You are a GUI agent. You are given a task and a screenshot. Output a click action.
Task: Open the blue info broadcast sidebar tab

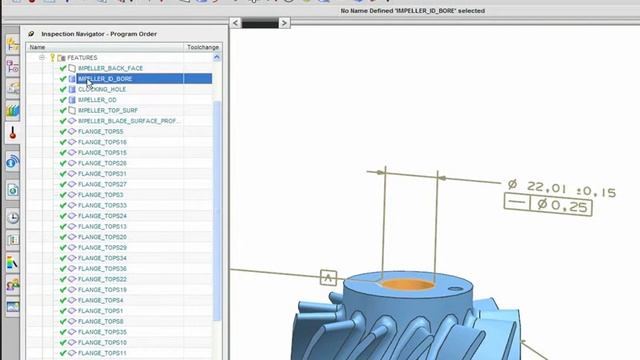click(12, 162)
